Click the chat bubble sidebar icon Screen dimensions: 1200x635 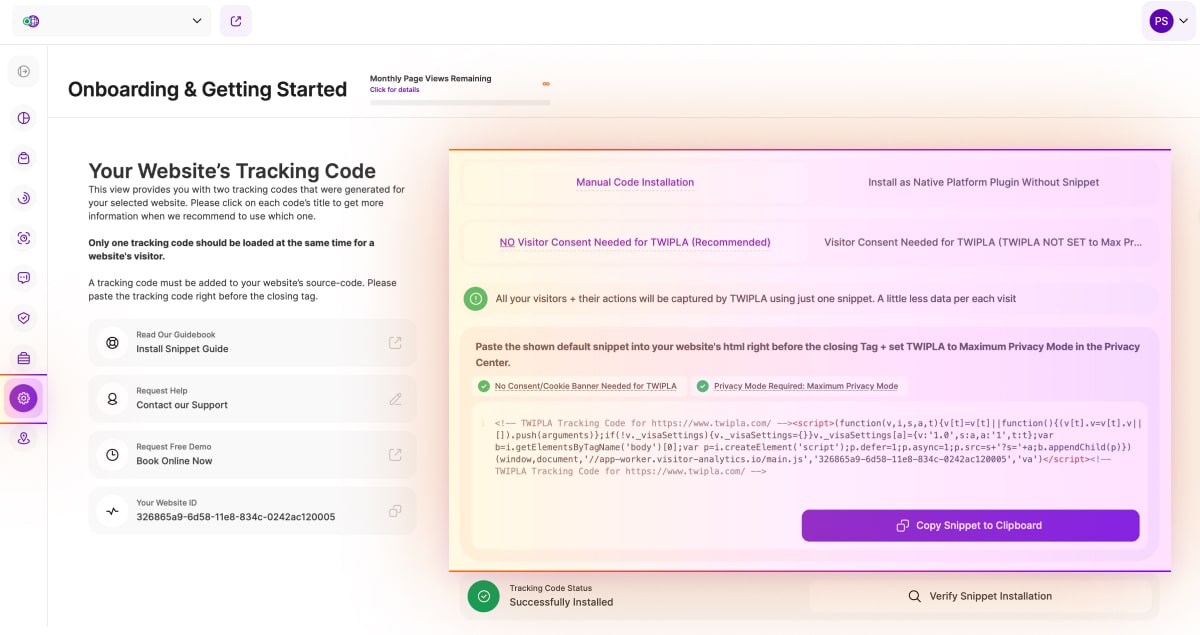24,278
